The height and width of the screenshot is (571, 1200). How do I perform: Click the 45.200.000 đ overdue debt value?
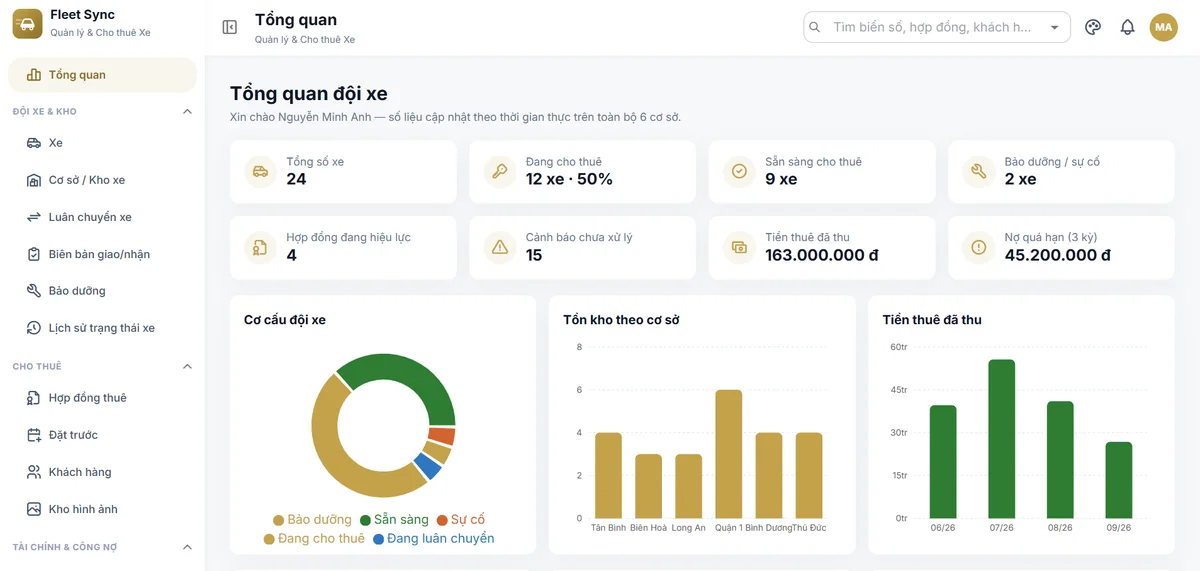pyautogui.click(x=1057, y=255)
